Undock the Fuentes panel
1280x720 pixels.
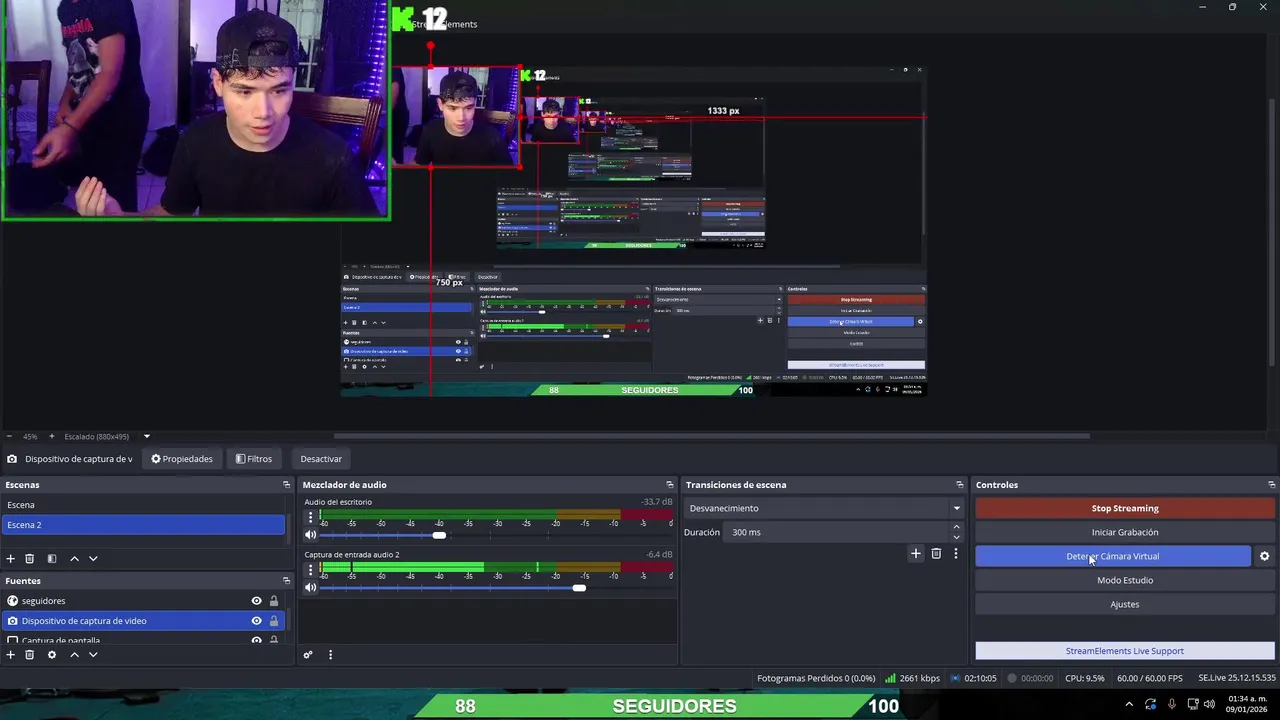286,581
